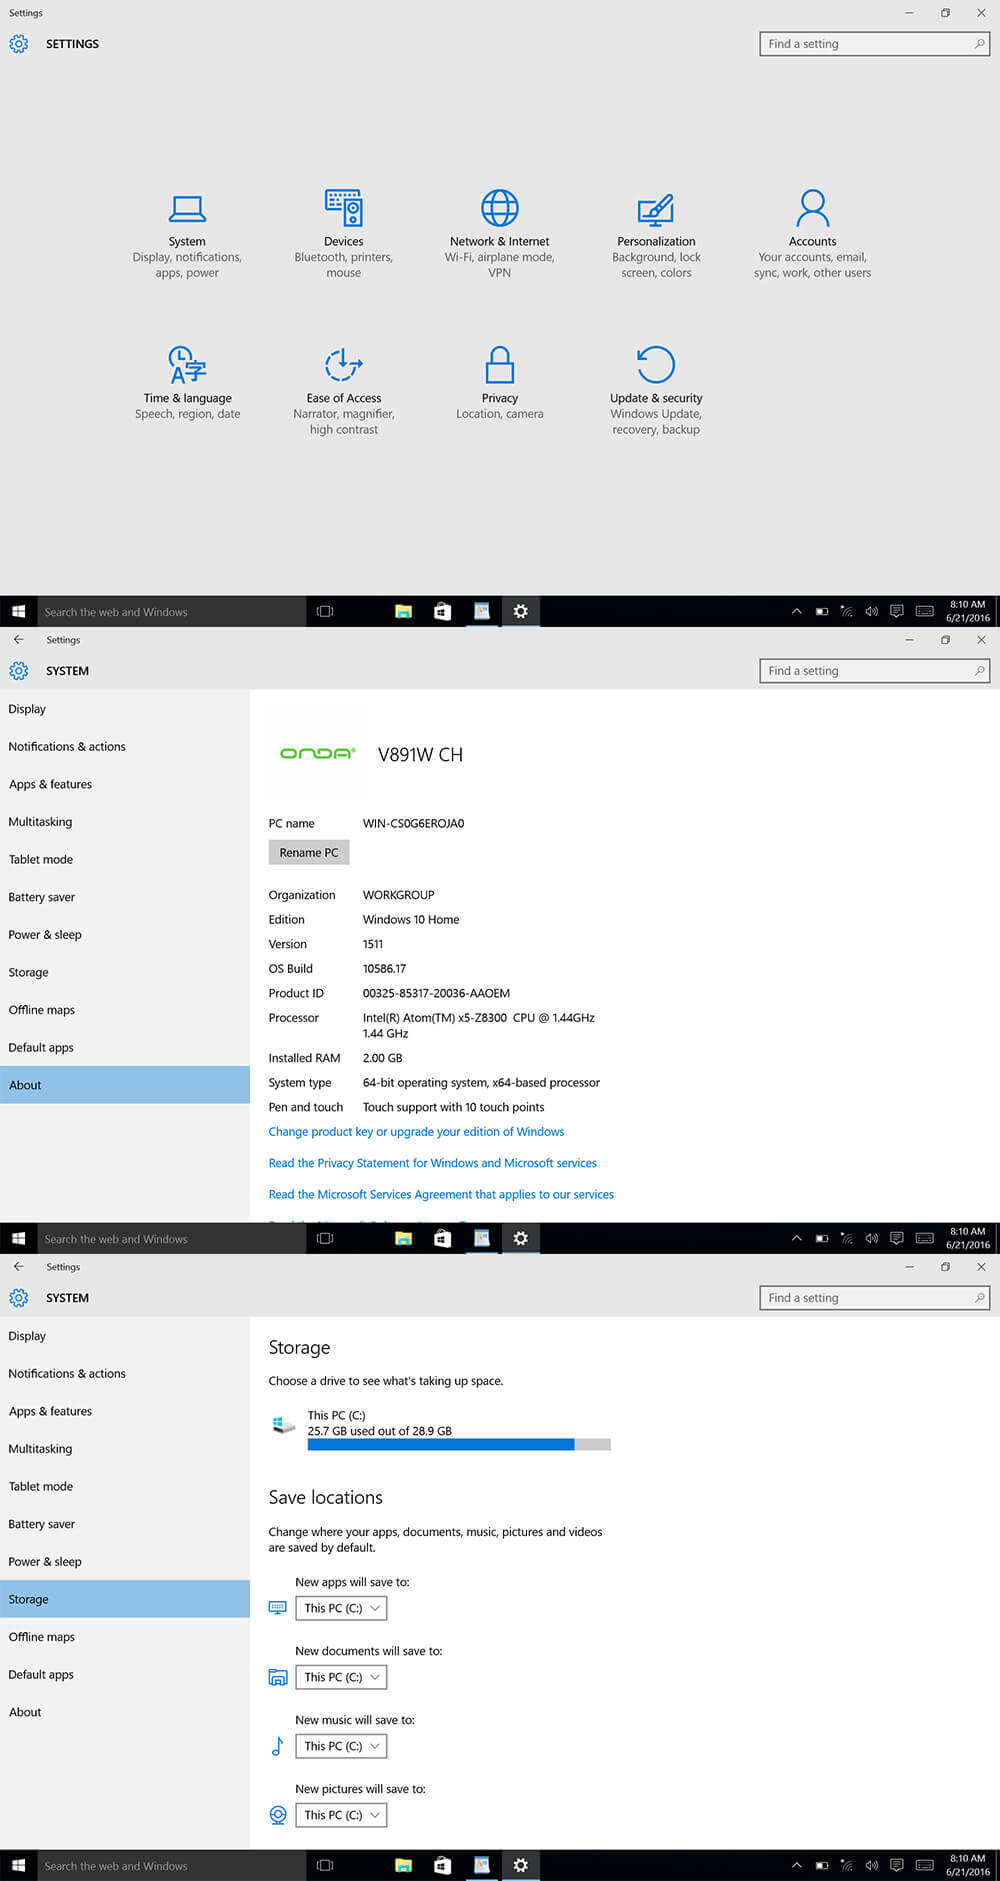Open Update & security settings
Screen dimensions: 1000x1881
(x=656, y=392)
